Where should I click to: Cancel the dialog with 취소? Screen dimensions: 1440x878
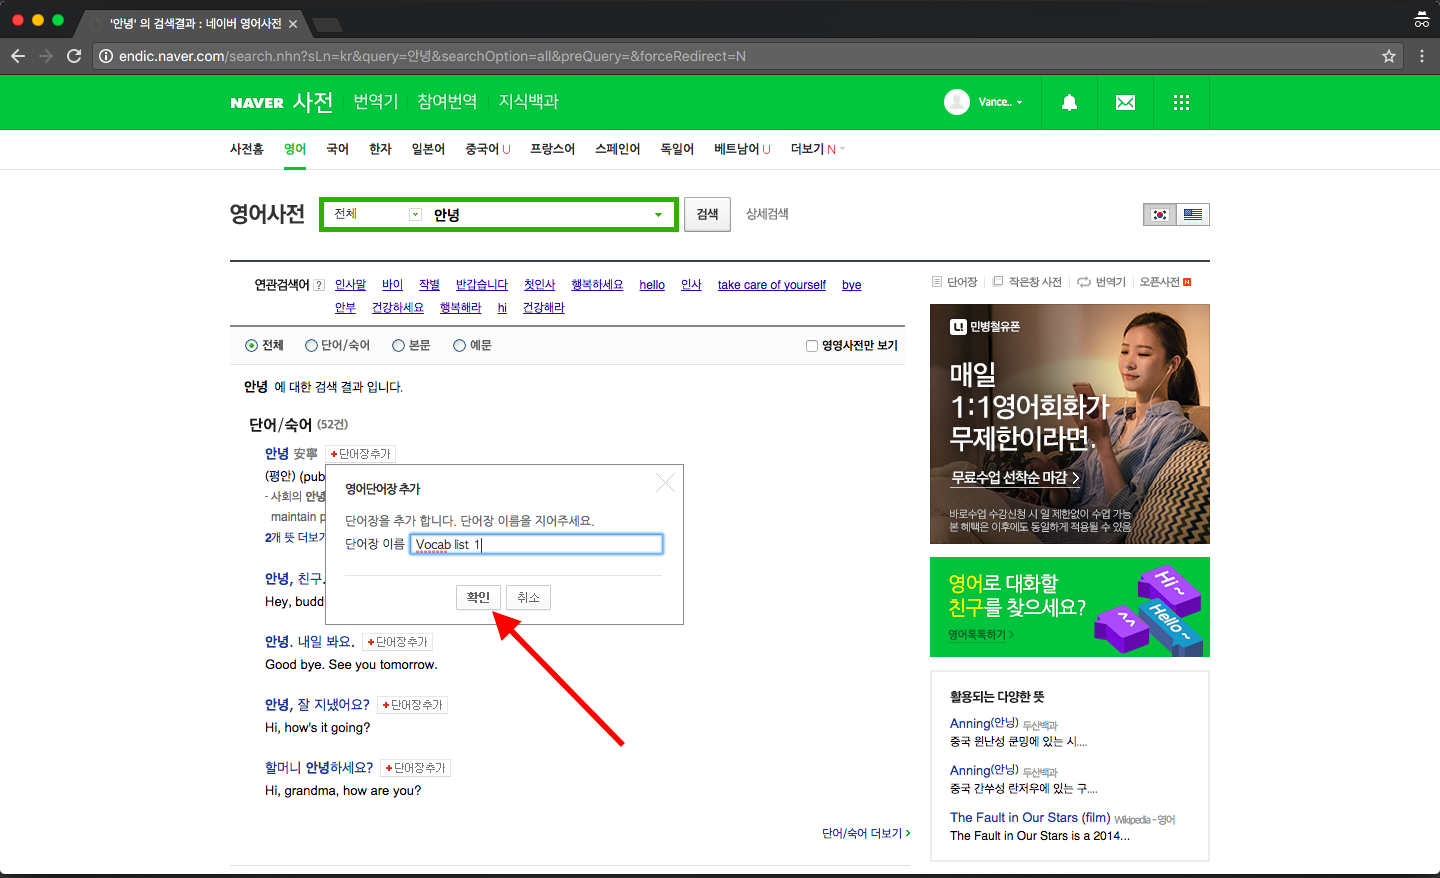pos(528,598)
